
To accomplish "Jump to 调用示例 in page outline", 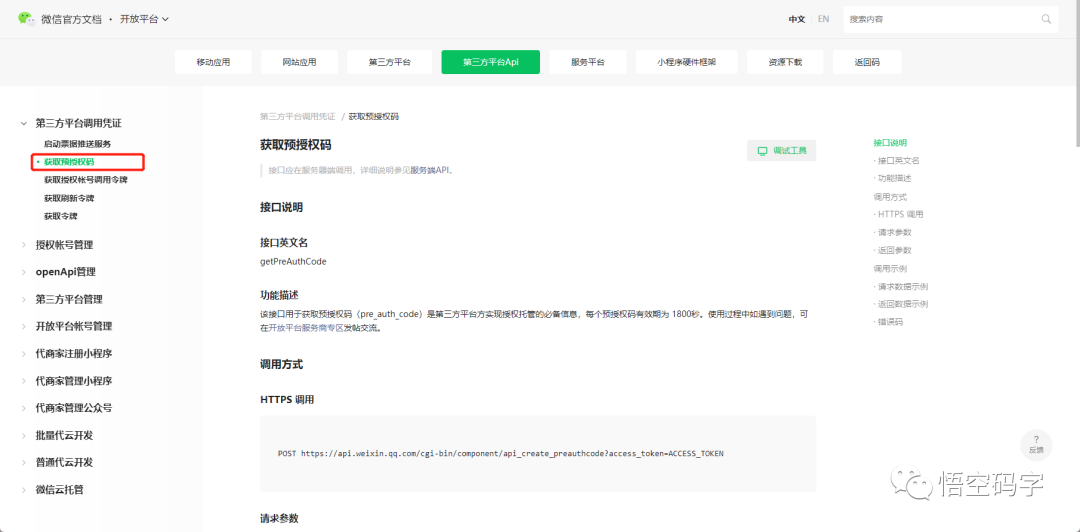I will pos(890,268).
